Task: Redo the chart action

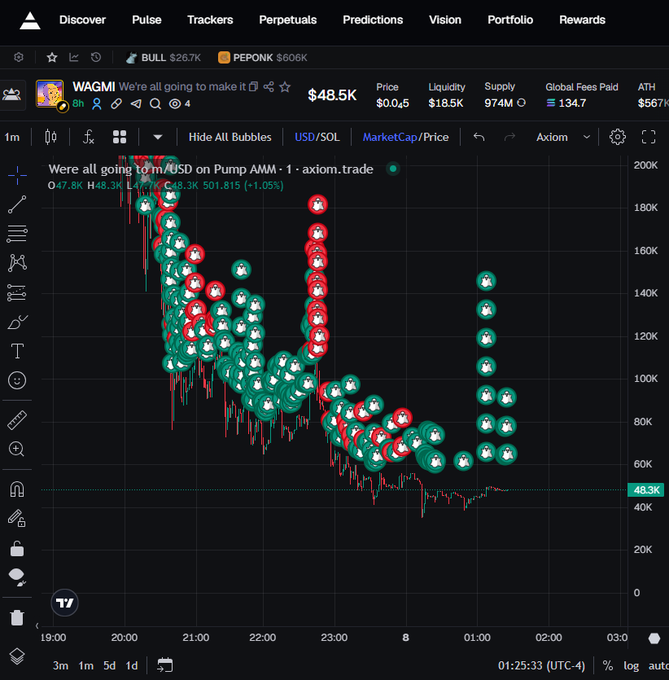Action: click(x=509, y=137)
